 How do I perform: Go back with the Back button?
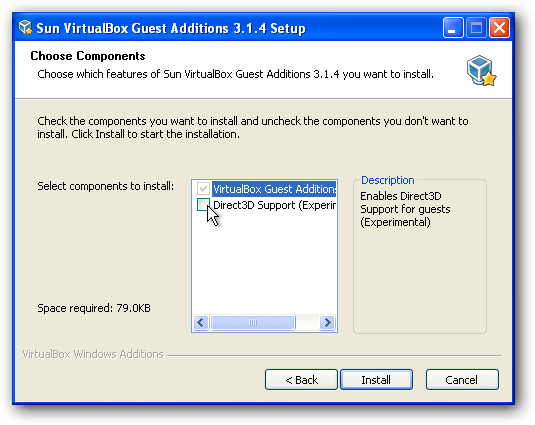301,380
